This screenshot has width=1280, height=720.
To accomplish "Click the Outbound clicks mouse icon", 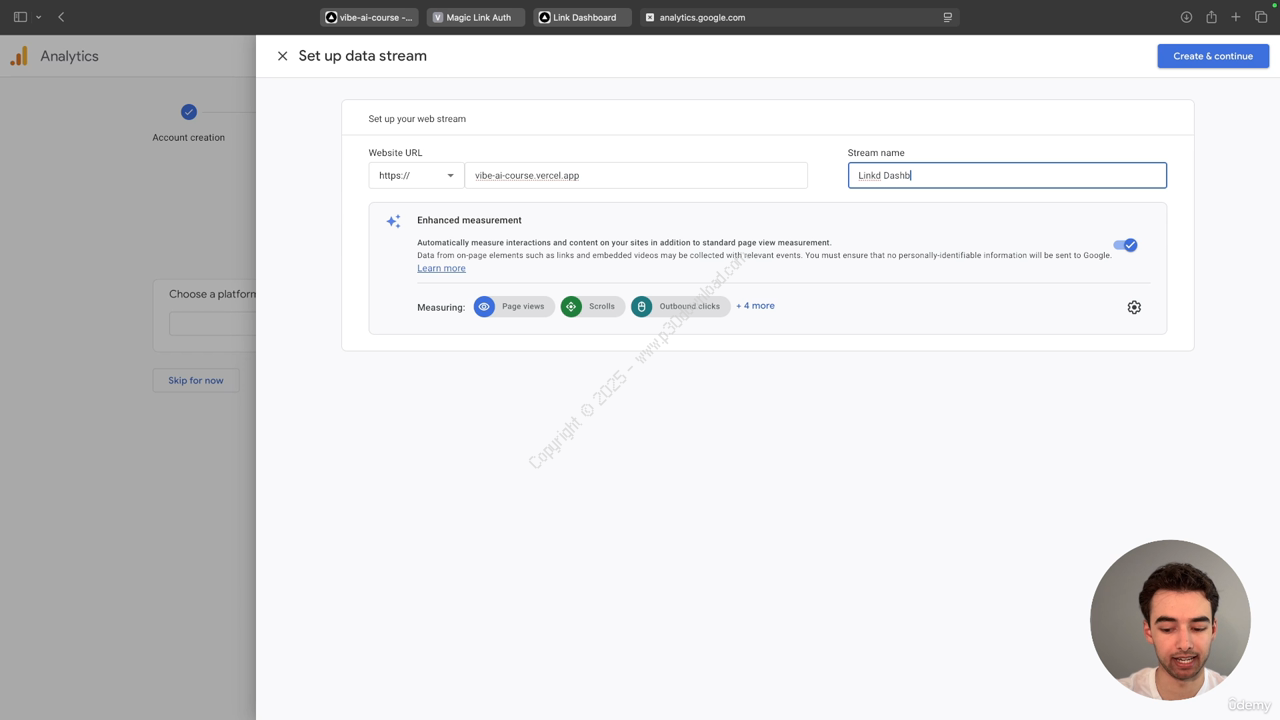I will click(642, 306).
